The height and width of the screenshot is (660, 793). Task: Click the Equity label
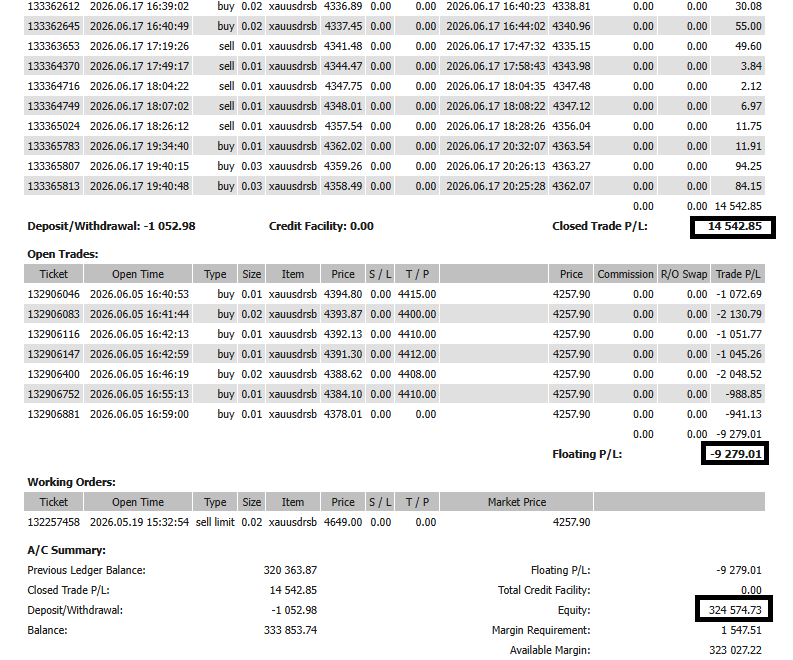[x=574, y=610]
